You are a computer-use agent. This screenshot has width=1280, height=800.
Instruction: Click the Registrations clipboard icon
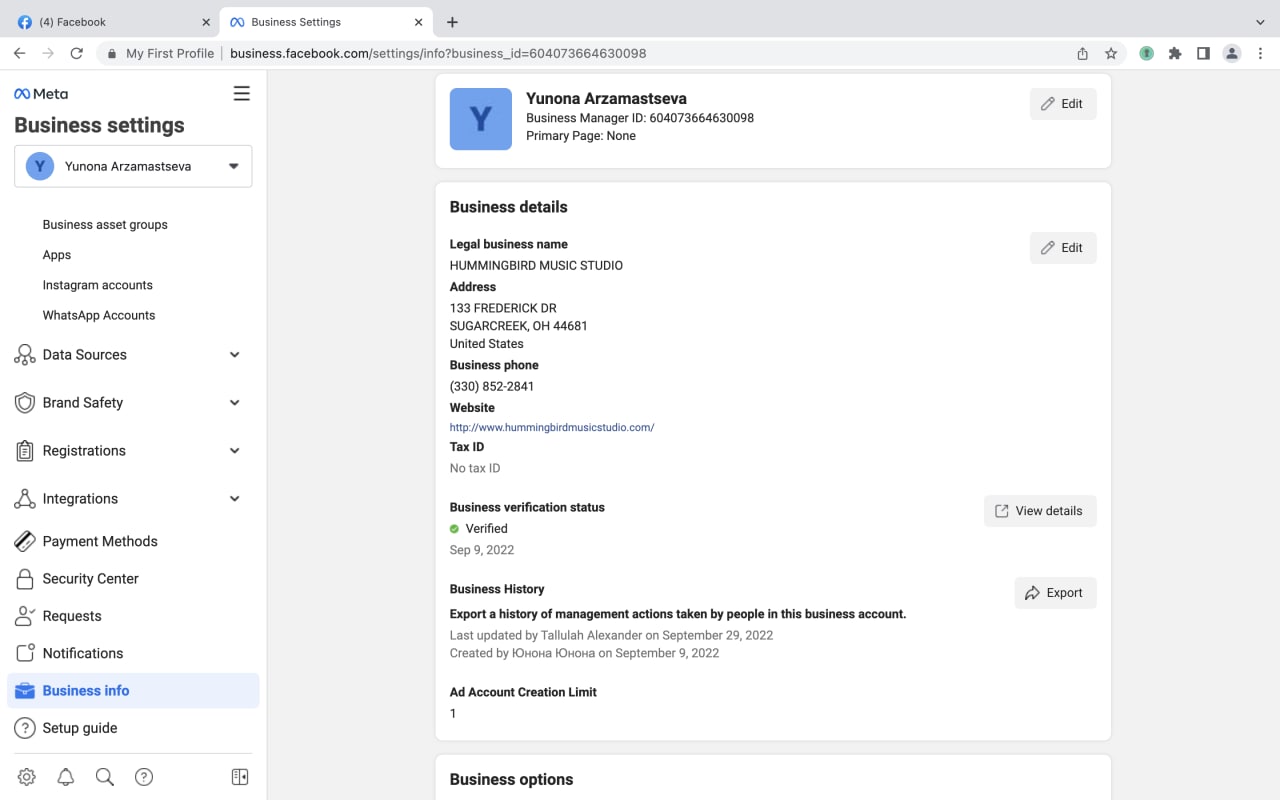pyautogui.click(x=25, y=451)
